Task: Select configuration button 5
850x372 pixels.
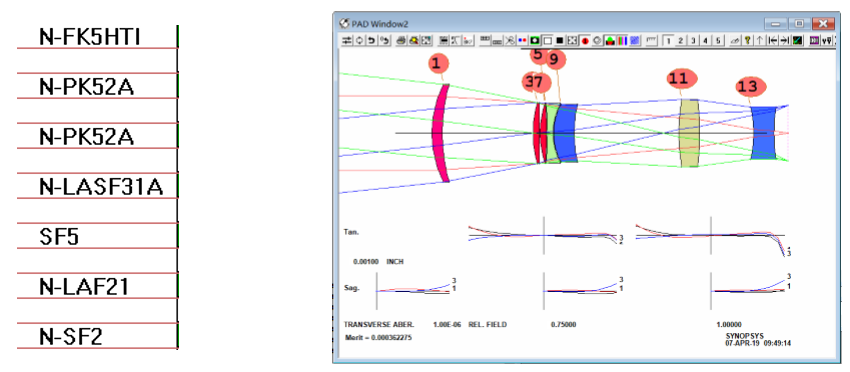Action: point(718,40)
